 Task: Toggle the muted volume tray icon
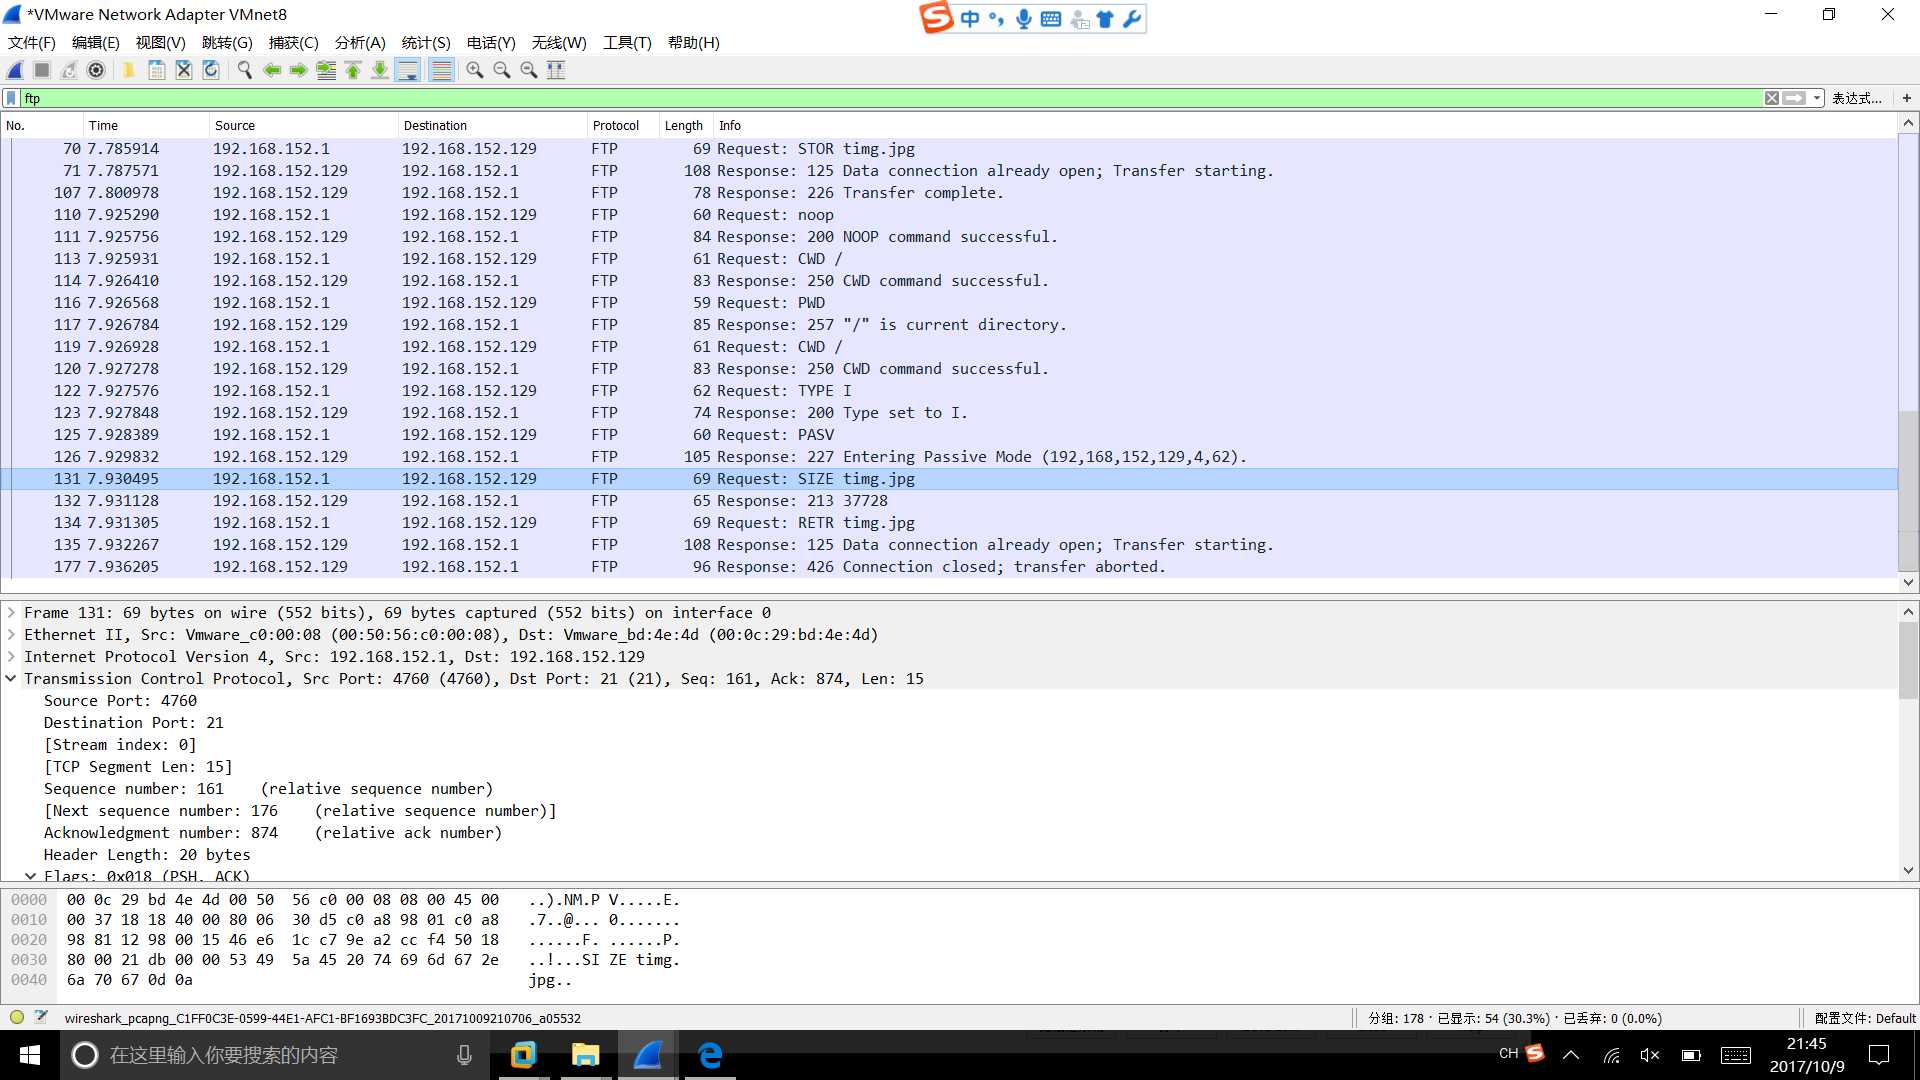[1650, 1055]
